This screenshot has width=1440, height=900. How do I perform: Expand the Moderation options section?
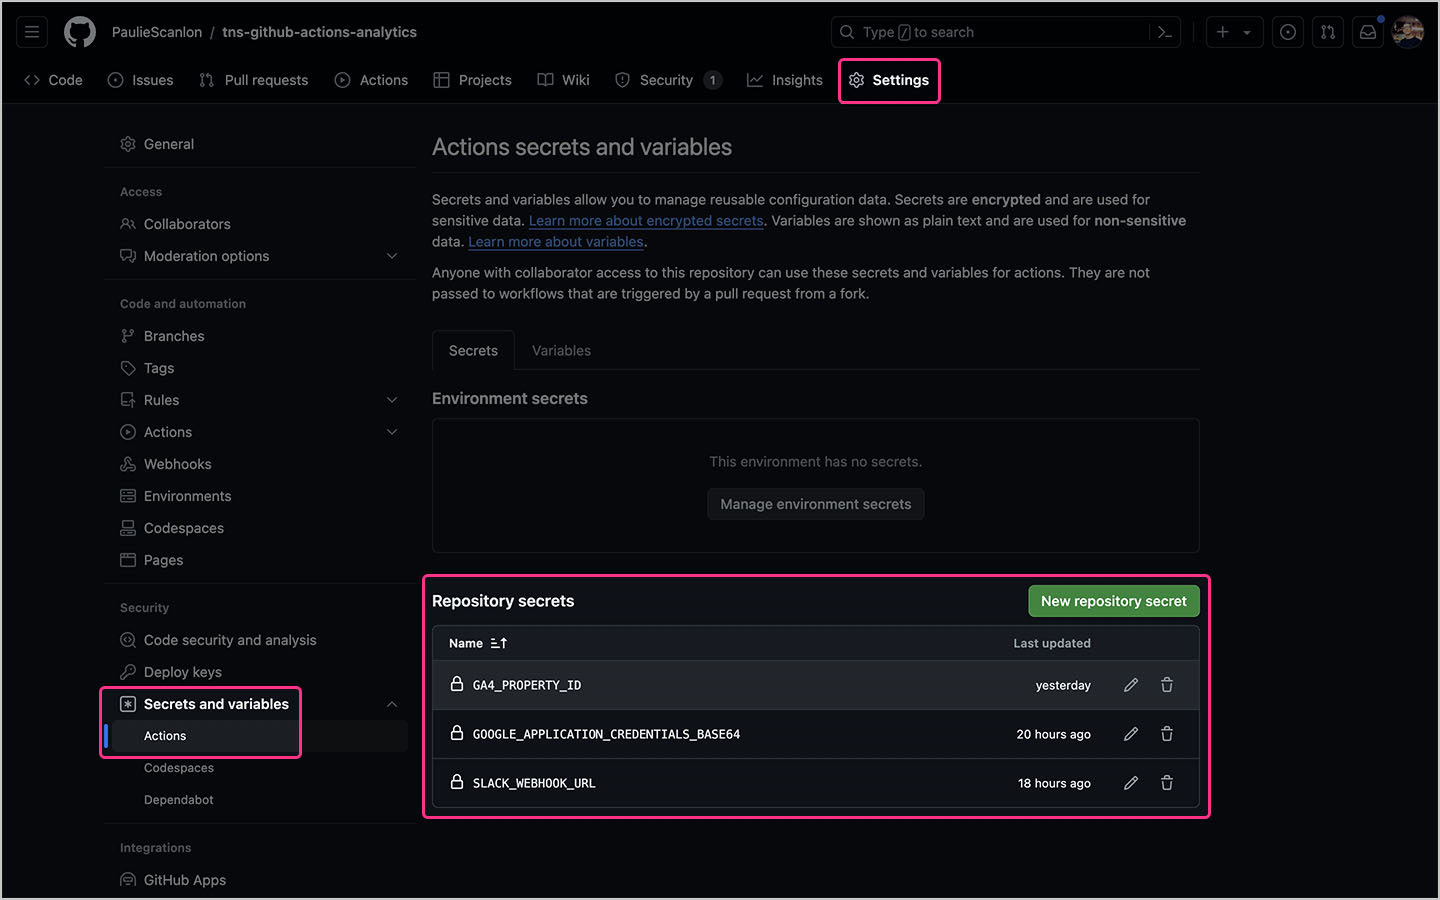pos(392,256)
